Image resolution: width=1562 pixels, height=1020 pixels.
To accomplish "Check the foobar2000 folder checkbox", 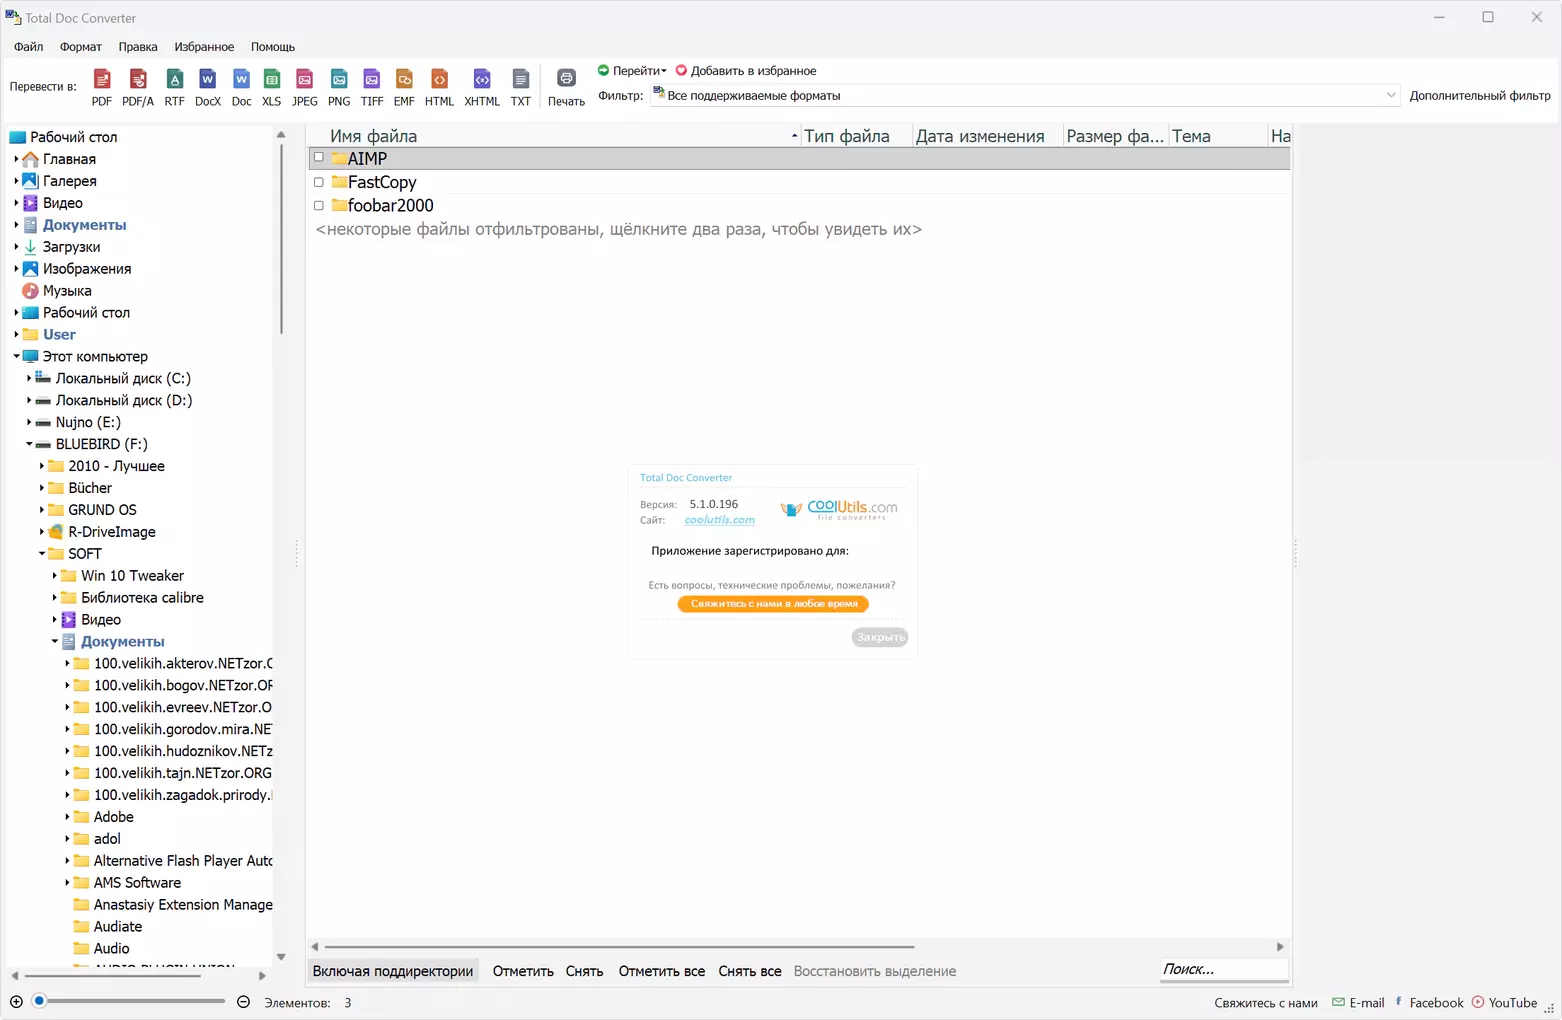I will [x=319, y=205].
